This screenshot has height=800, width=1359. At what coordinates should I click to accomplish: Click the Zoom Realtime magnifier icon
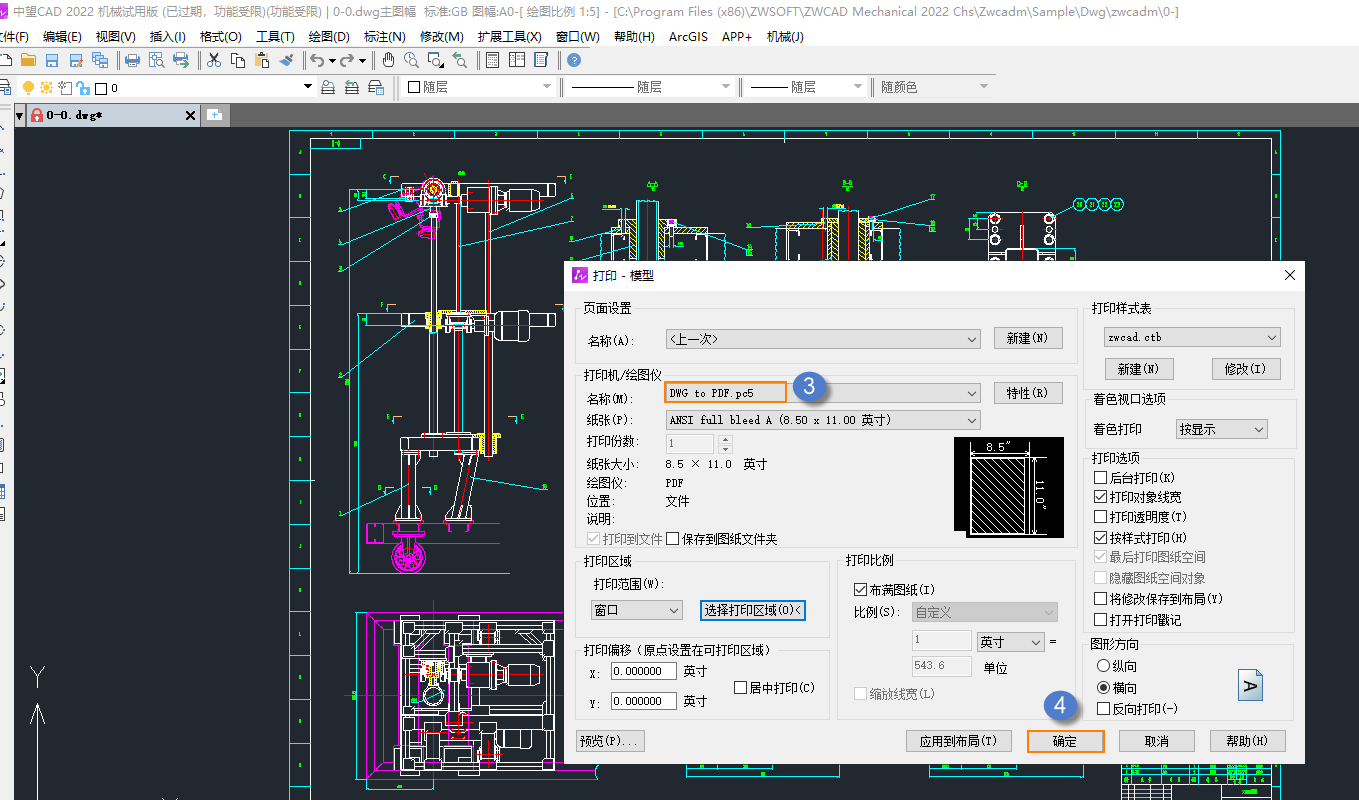pos(411,60)
